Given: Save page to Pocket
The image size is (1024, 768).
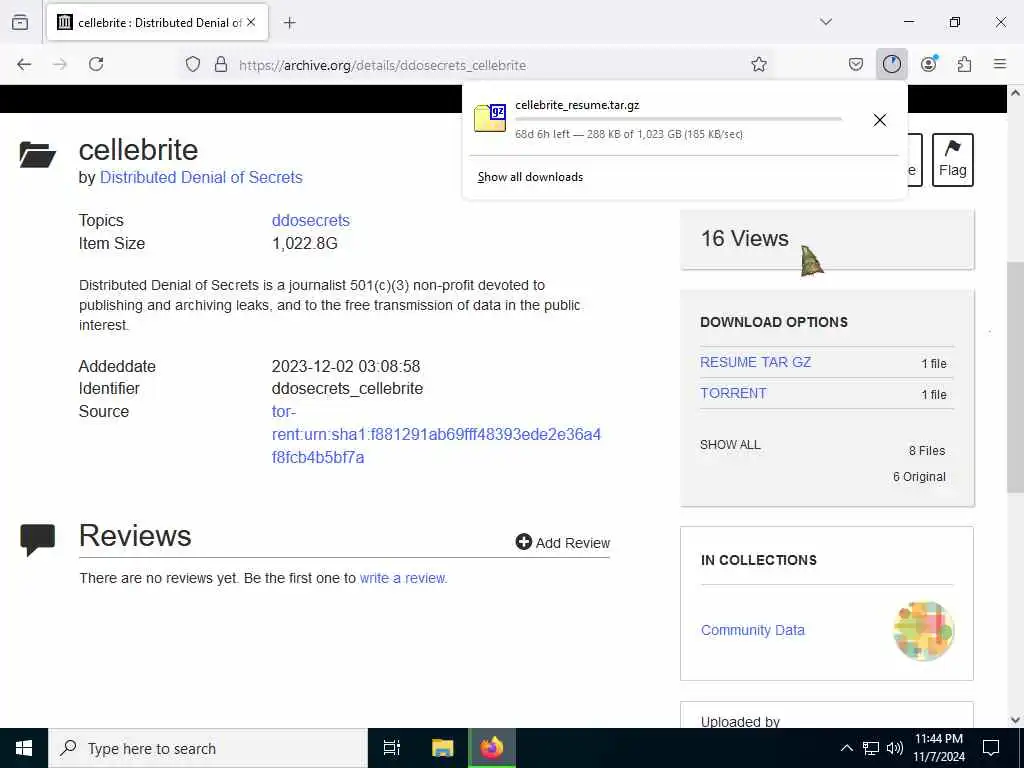Looking at the screenshot, I should [x=856, y=64].
